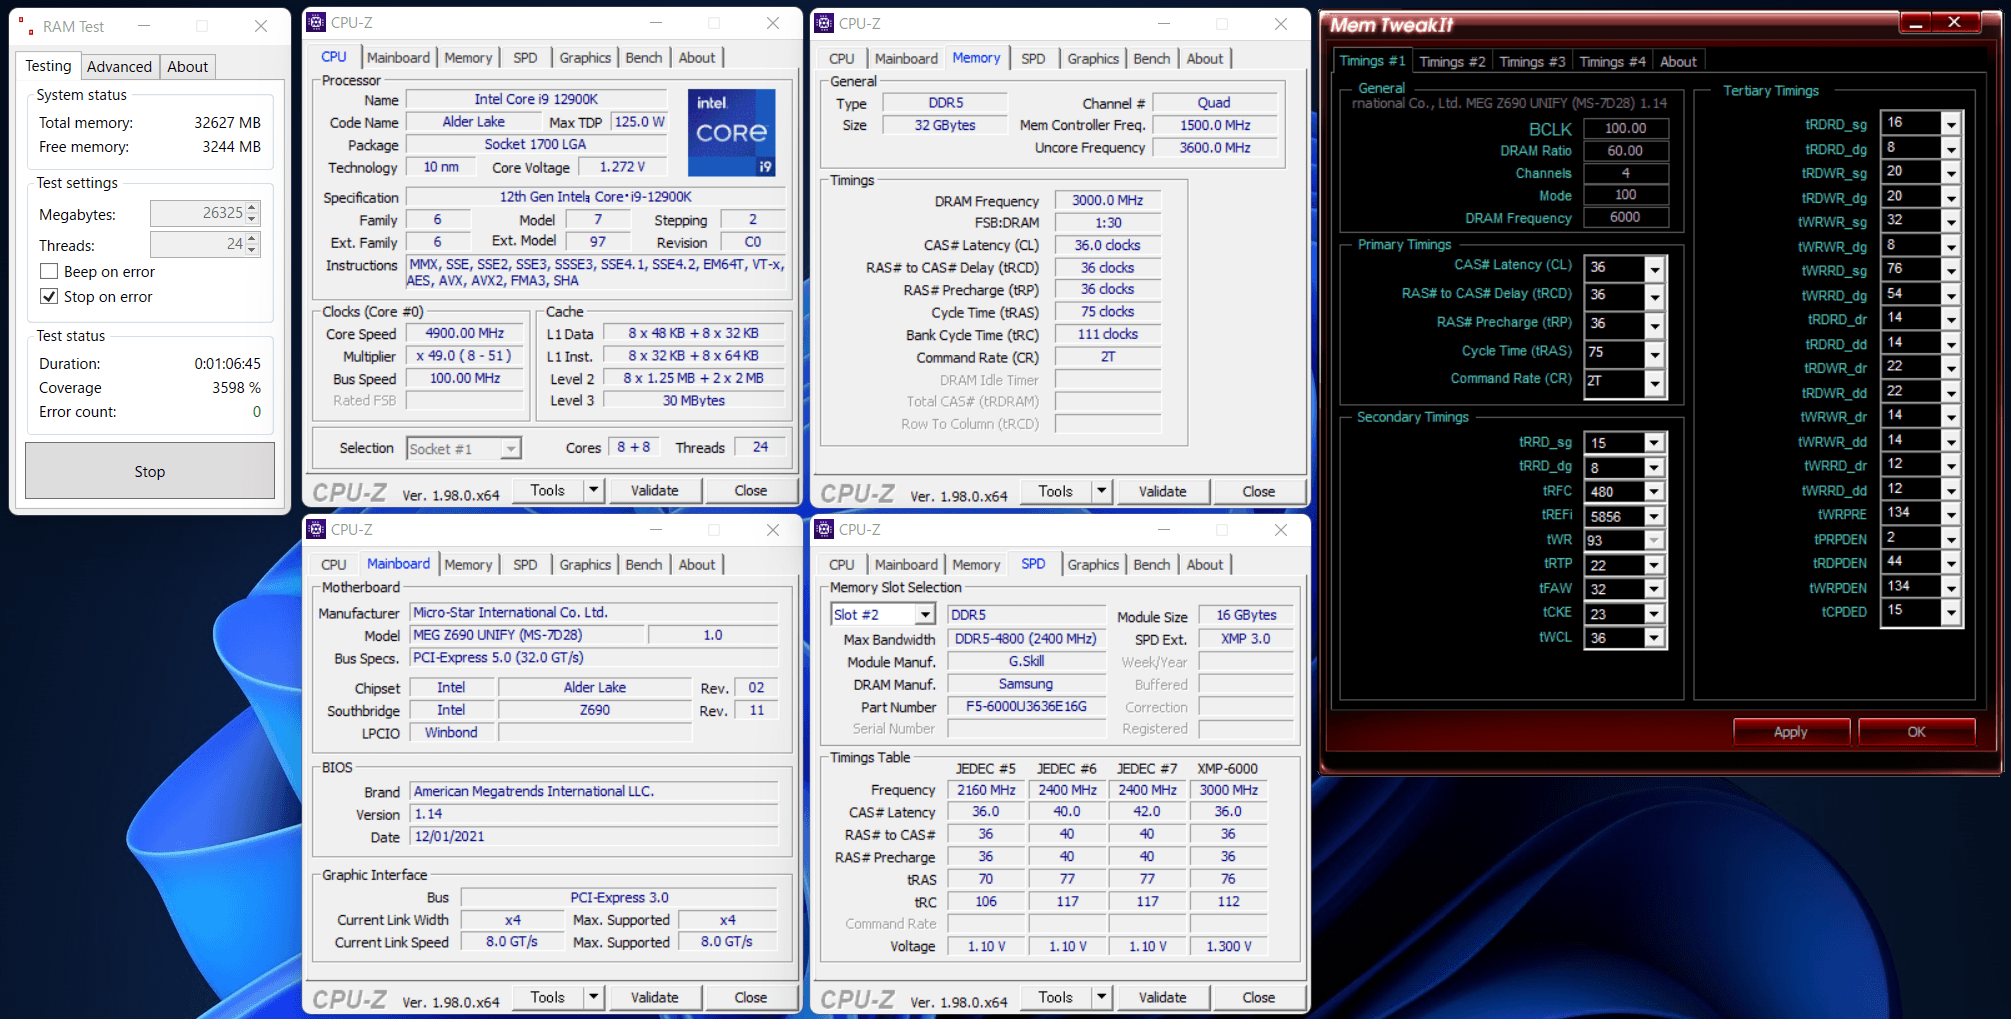This screenshot has width=2011, height=1019.
Task: Click the BIOS Version value 1.14
Action: (594, 814)
